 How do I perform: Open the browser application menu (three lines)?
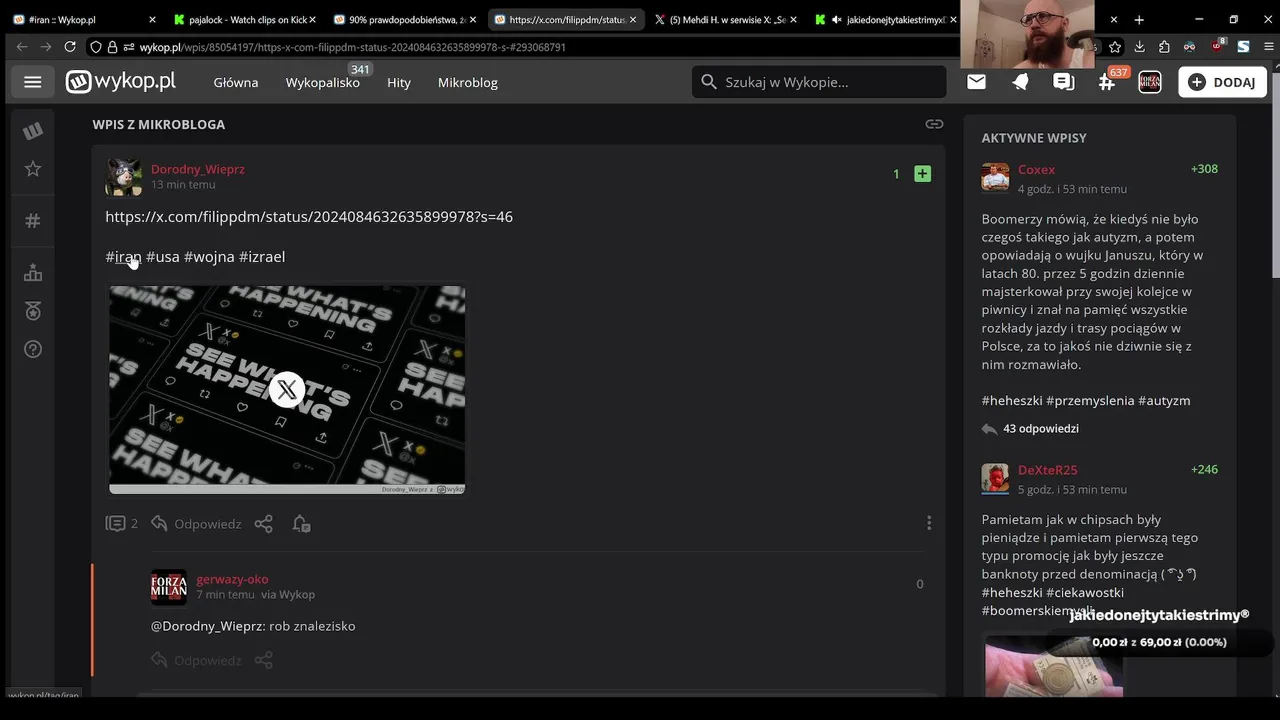coord(1267,47)
